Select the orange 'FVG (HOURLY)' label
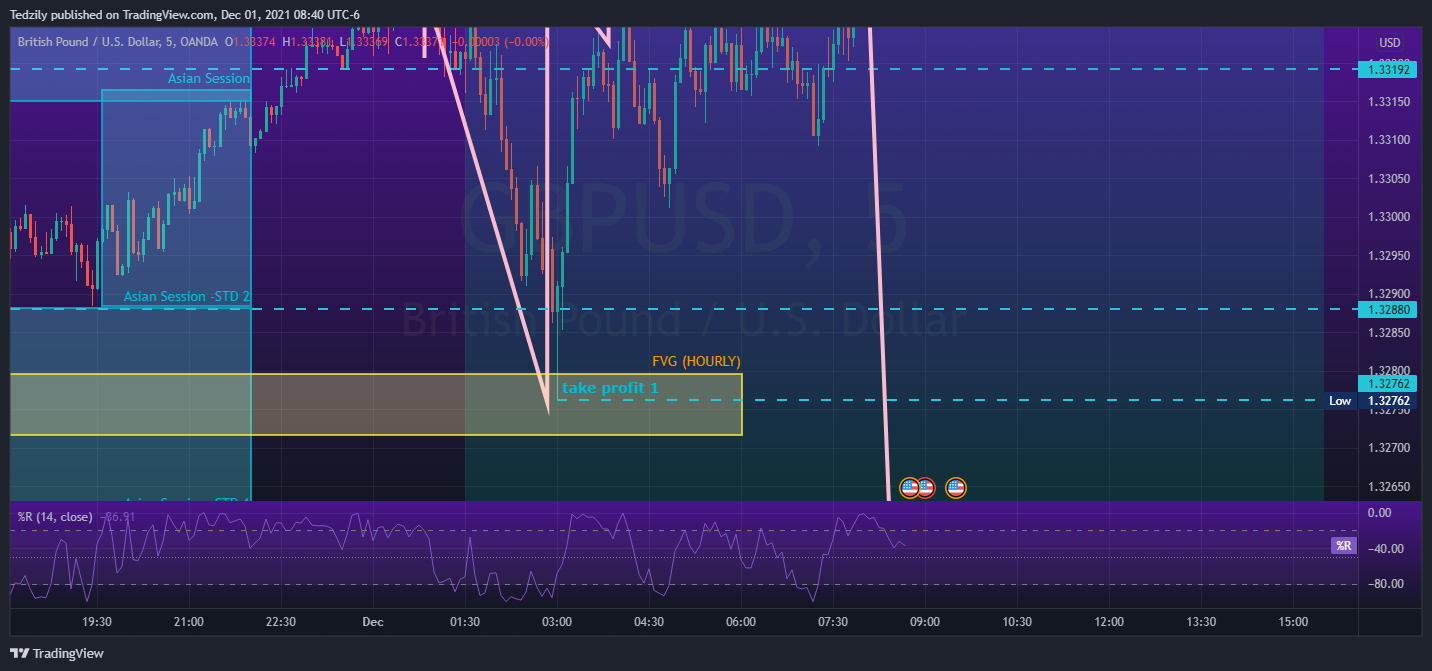This screenshot has height=671, width=1432. (x=696, y=361)
